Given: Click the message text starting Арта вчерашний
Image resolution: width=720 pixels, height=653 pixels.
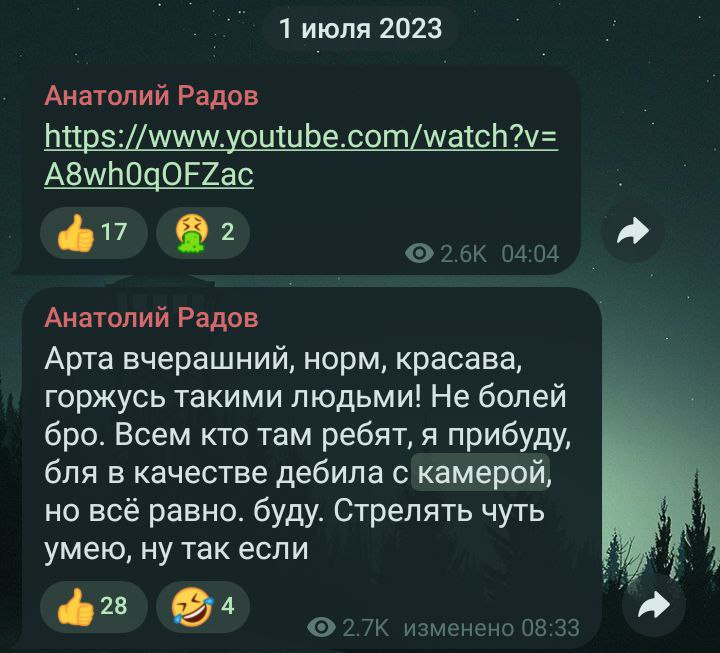Looking at the screenshot, I should click(308, 454).
